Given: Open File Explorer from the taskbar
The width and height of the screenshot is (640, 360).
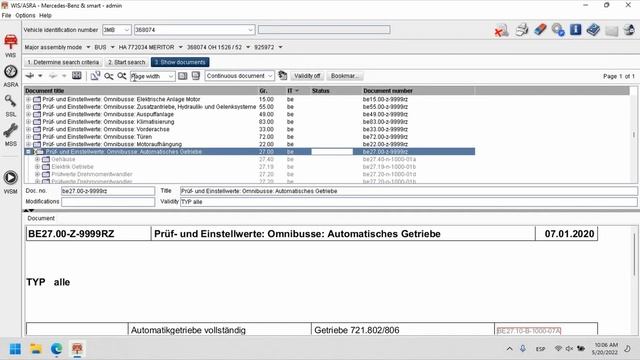Looking at the screenshot, I should coord(36,349).
